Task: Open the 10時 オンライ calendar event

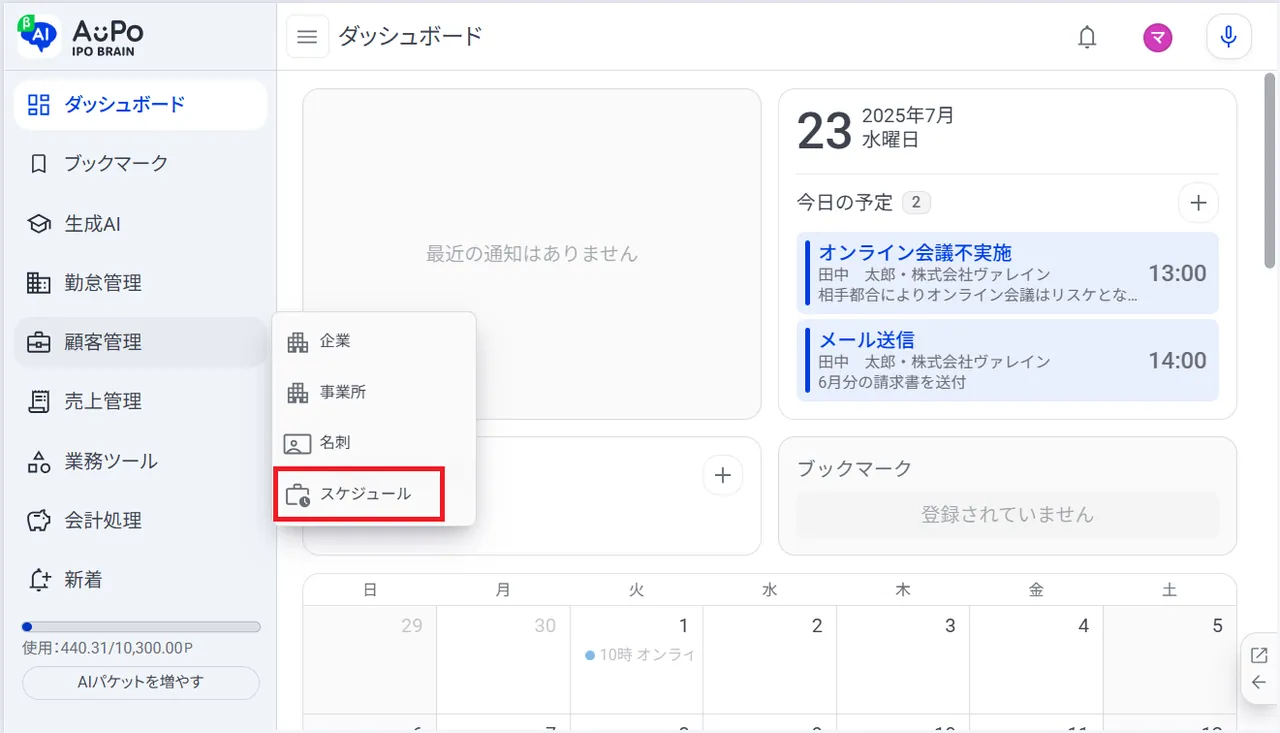Action: click(639, 655)
